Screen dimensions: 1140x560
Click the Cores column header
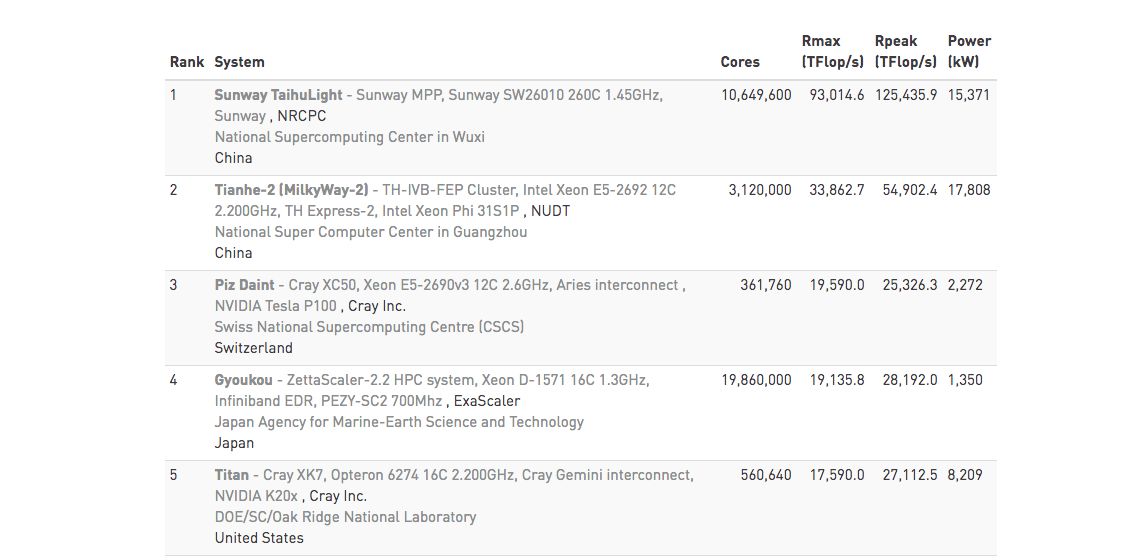coord(740,62)
